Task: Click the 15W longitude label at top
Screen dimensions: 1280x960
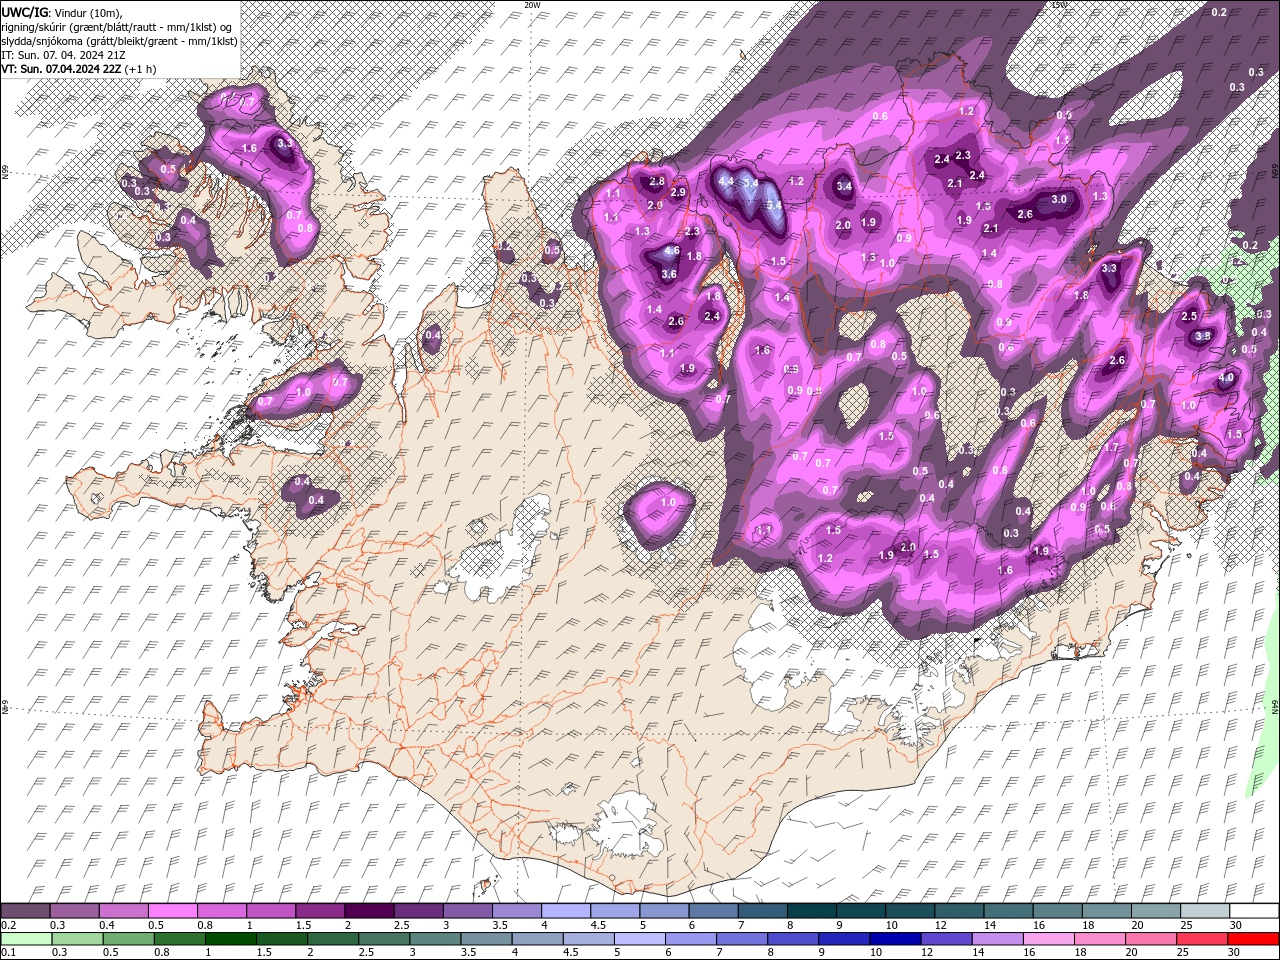Action: [1059, 5]
